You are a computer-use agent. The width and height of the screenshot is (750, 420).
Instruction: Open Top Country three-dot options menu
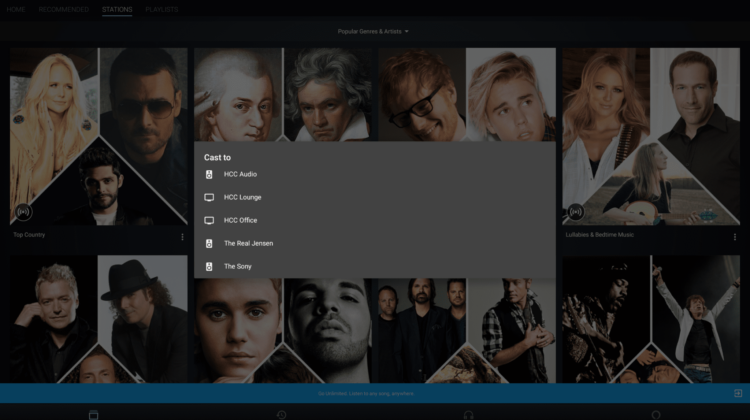pos(182,237)
